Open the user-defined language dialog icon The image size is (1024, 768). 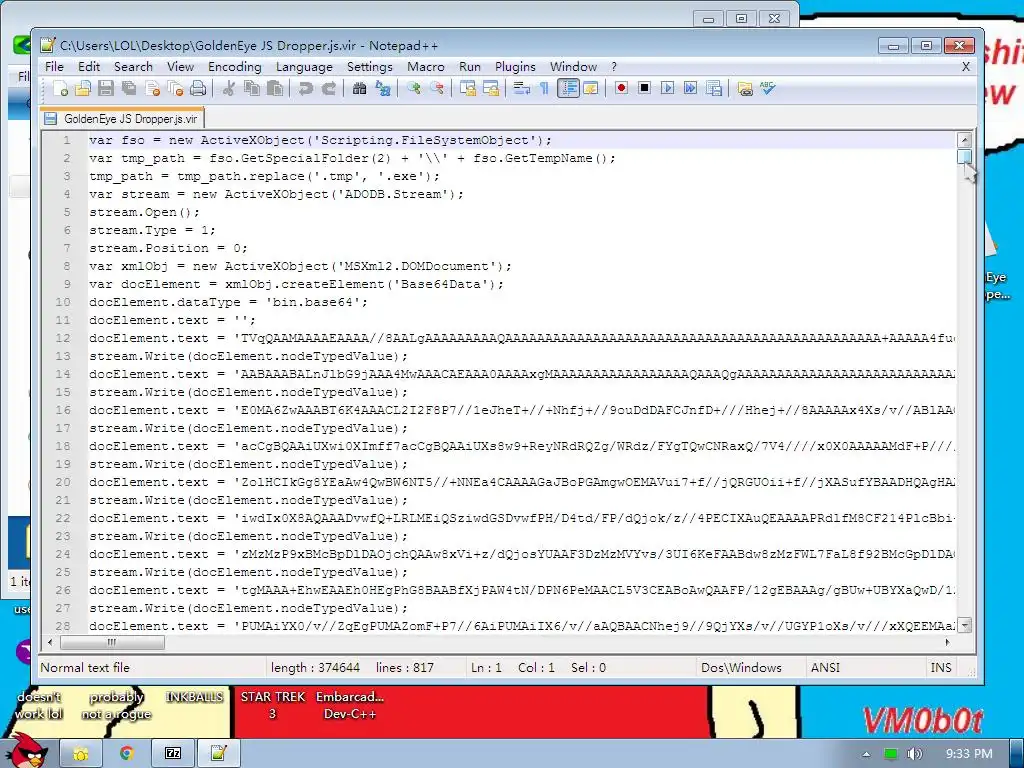(590, 88)
